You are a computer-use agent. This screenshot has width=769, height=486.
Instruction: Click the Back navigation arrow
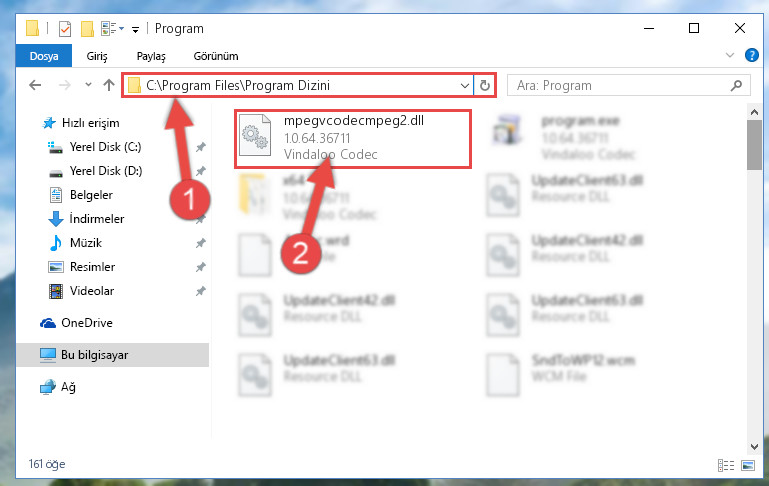(35, 85)
